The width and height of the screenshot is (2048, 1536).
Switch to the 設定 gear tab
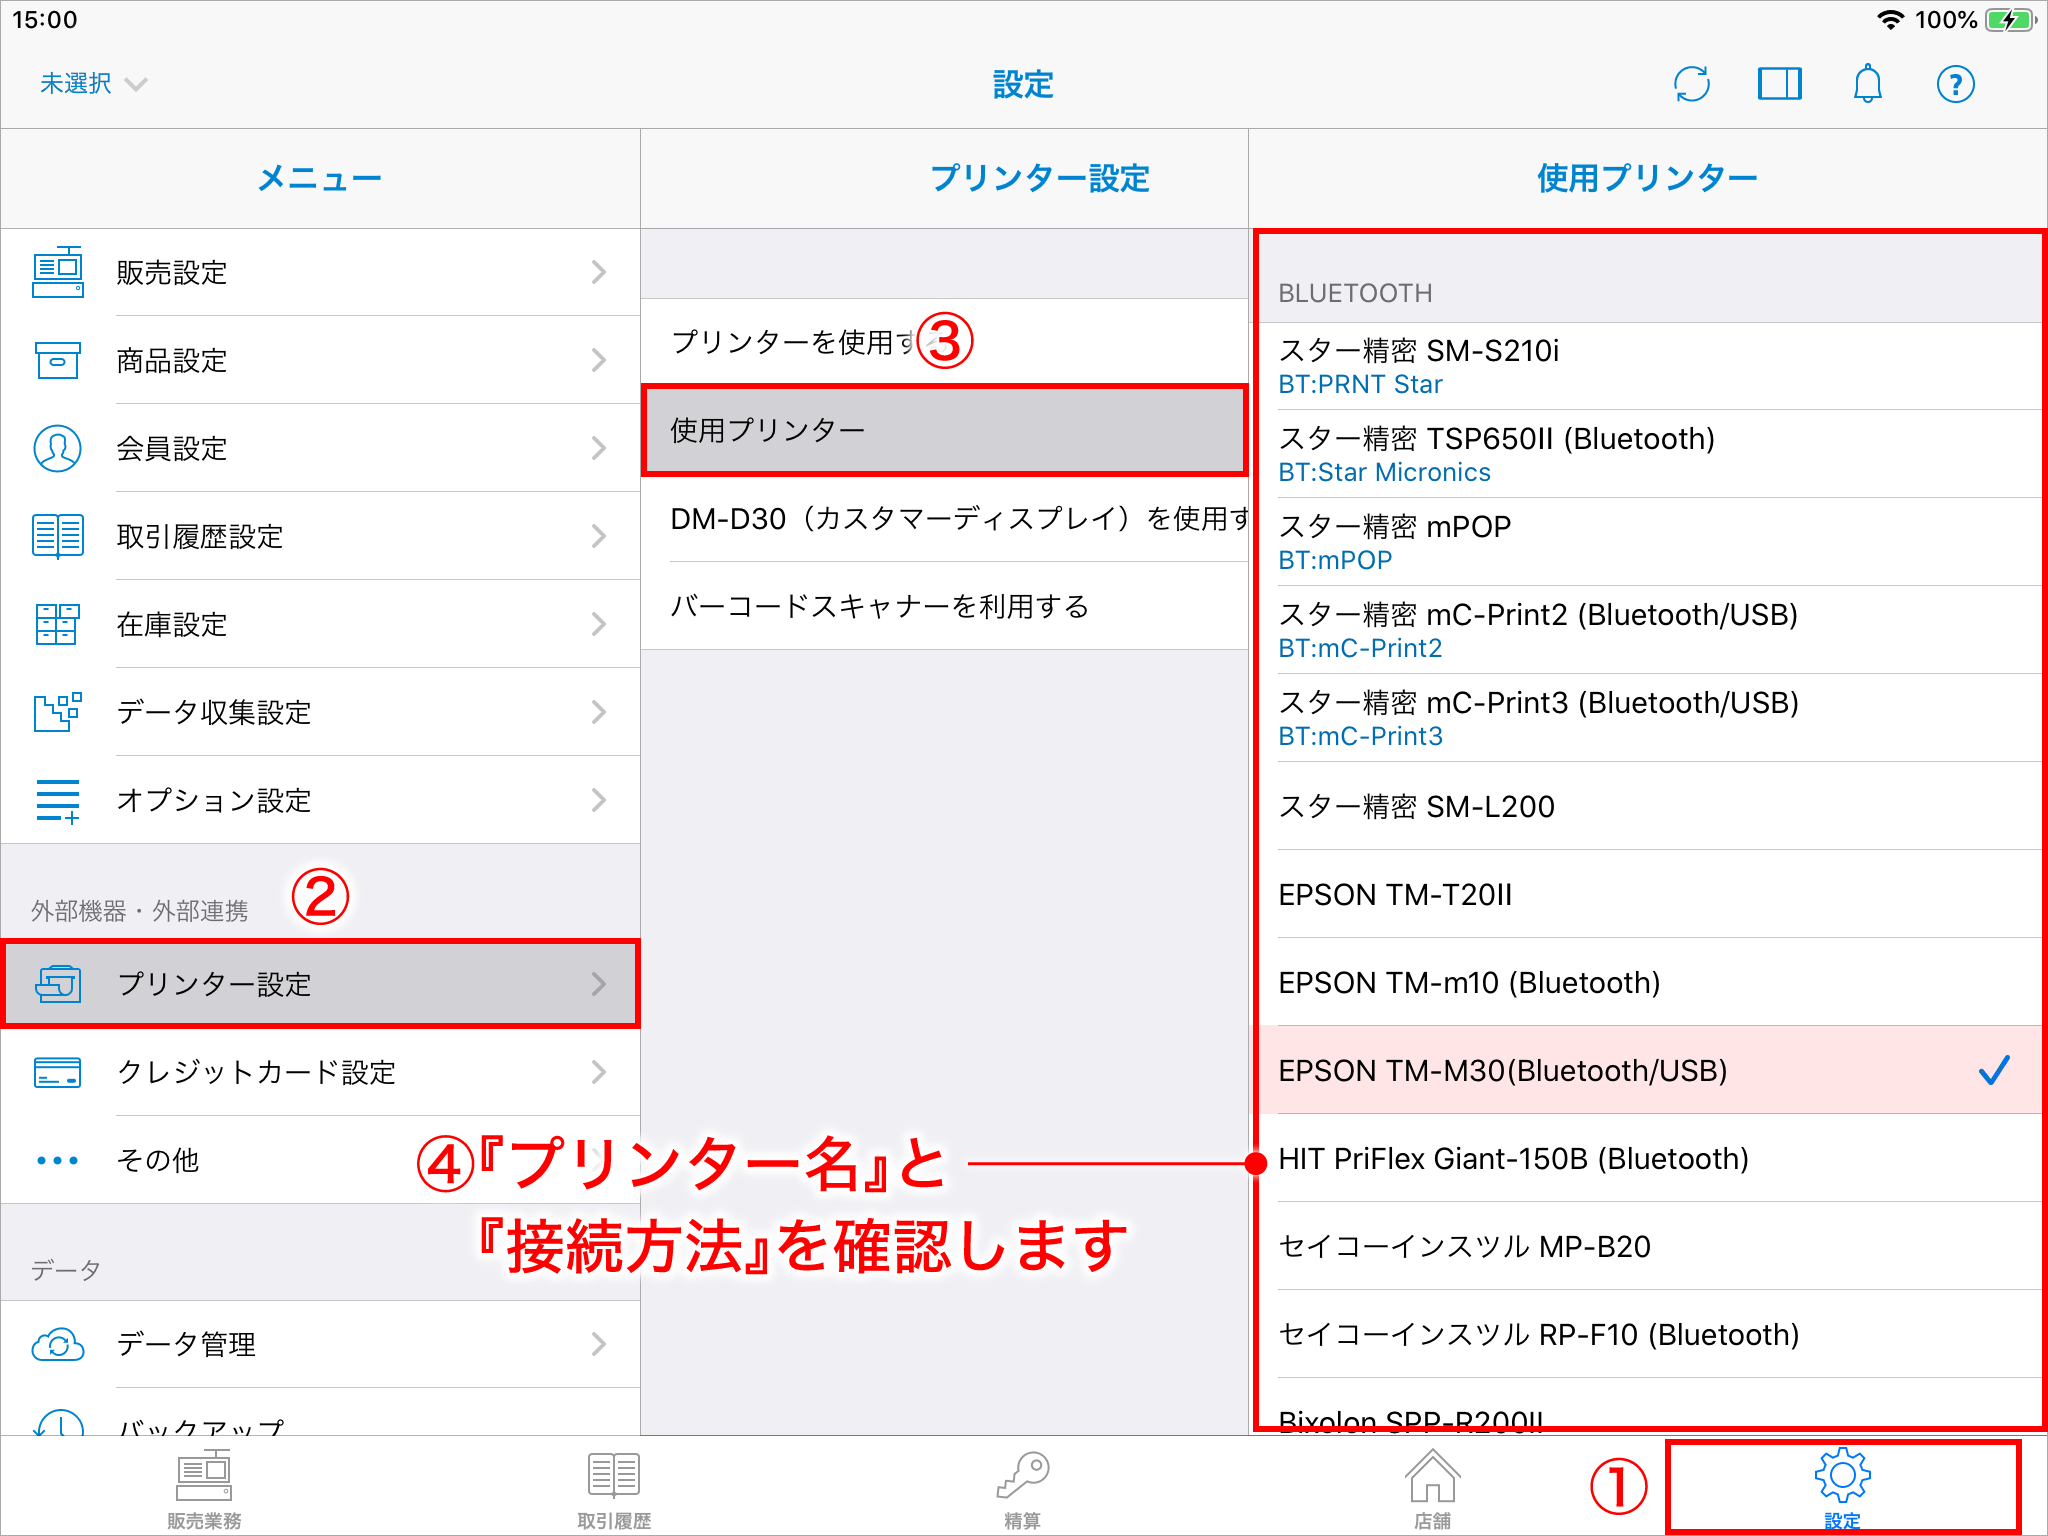(1842, 1488)
